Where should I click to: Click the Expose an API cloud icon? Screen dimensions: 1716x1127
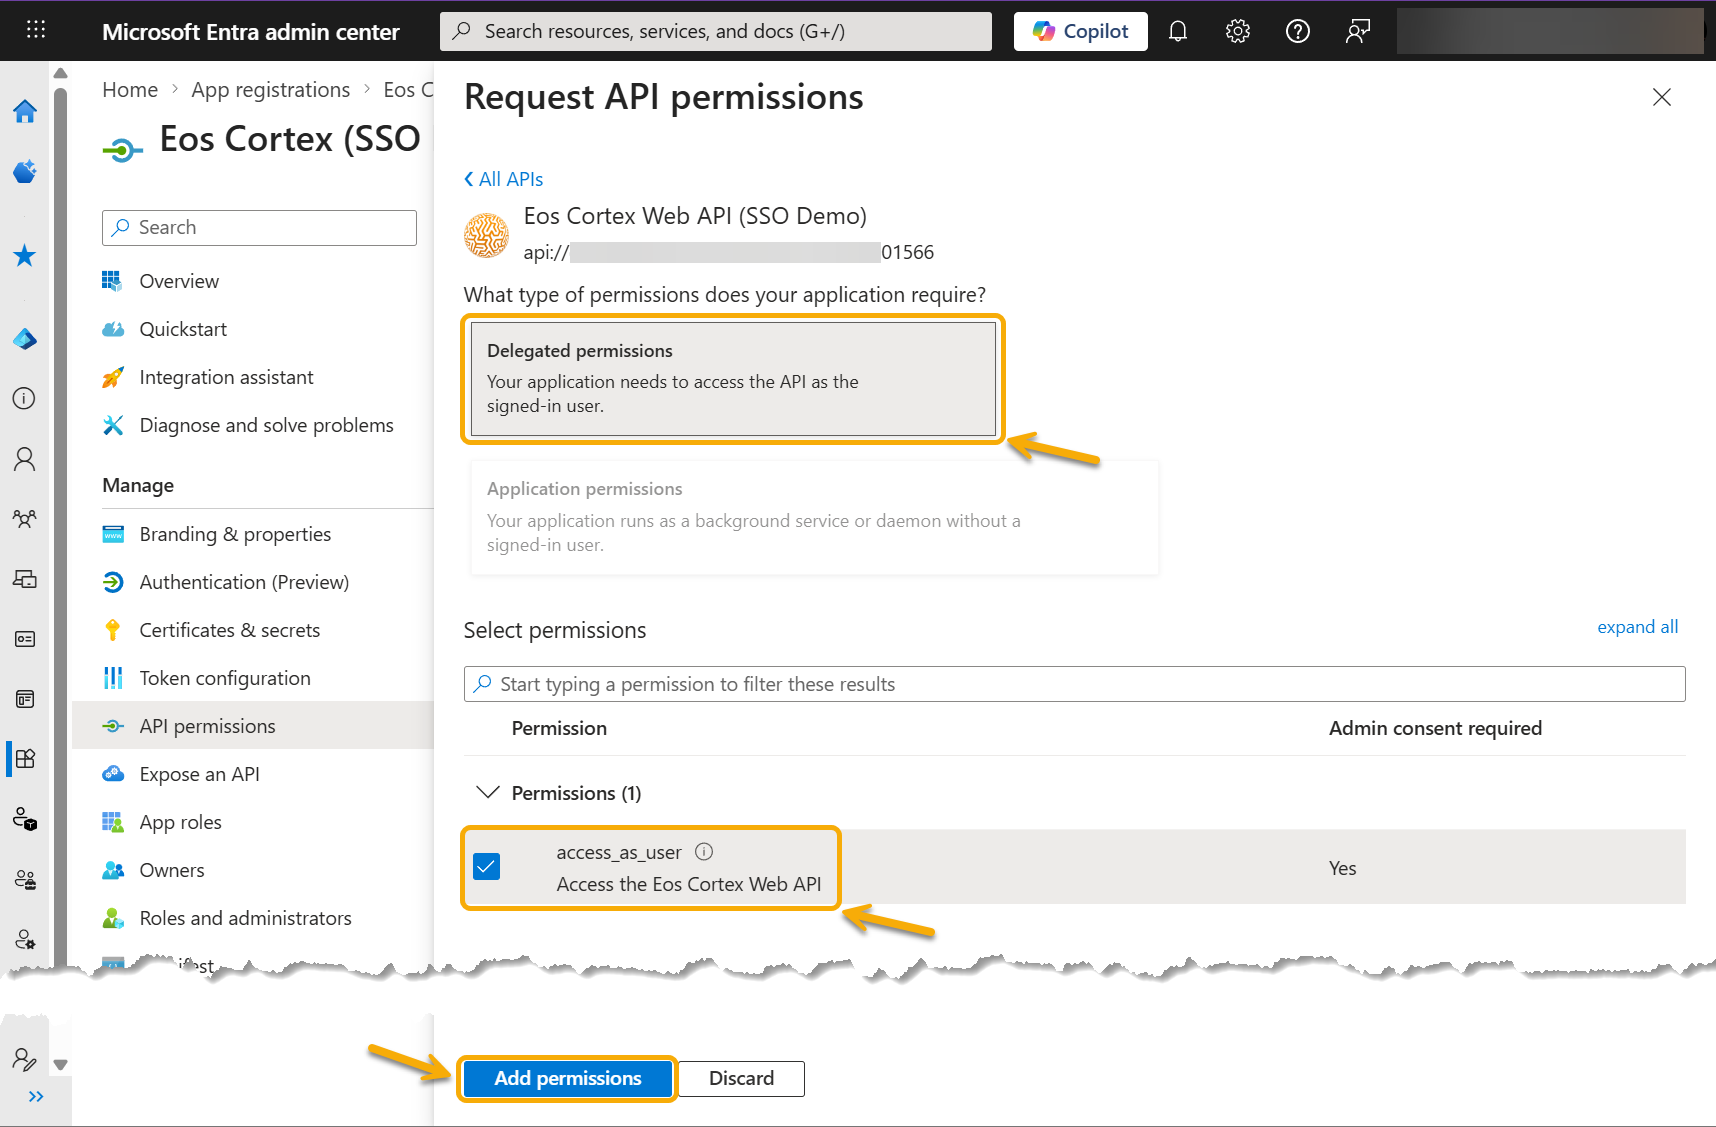113,774
